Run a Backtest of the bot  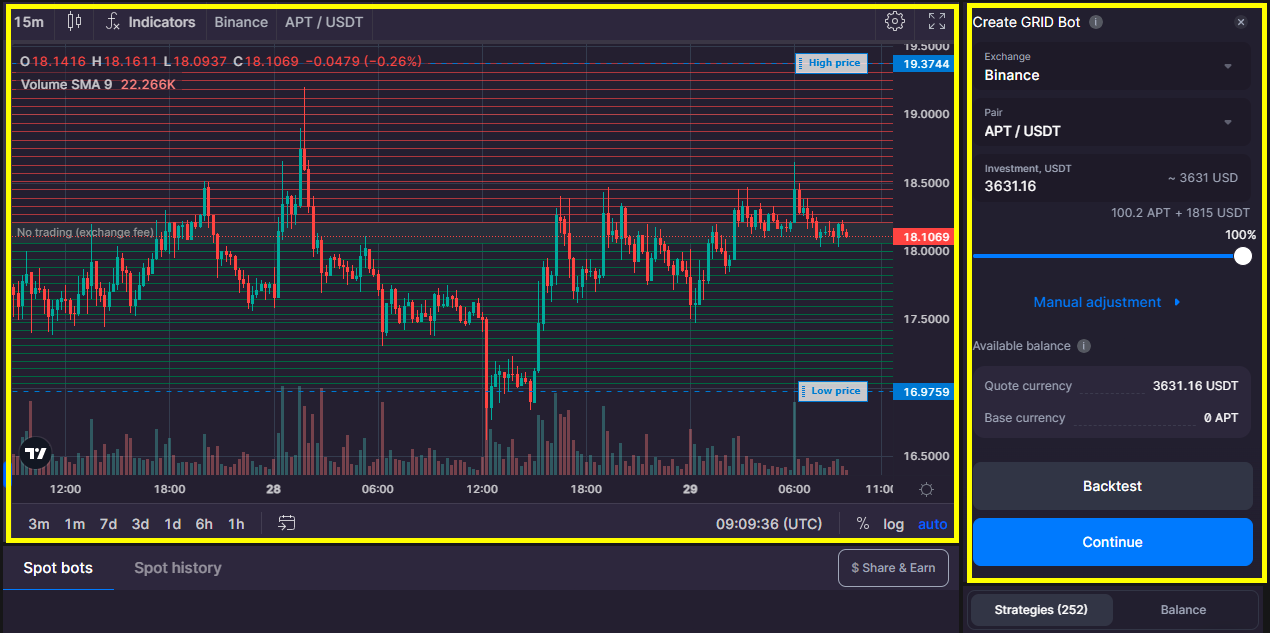pos(1112,485)
